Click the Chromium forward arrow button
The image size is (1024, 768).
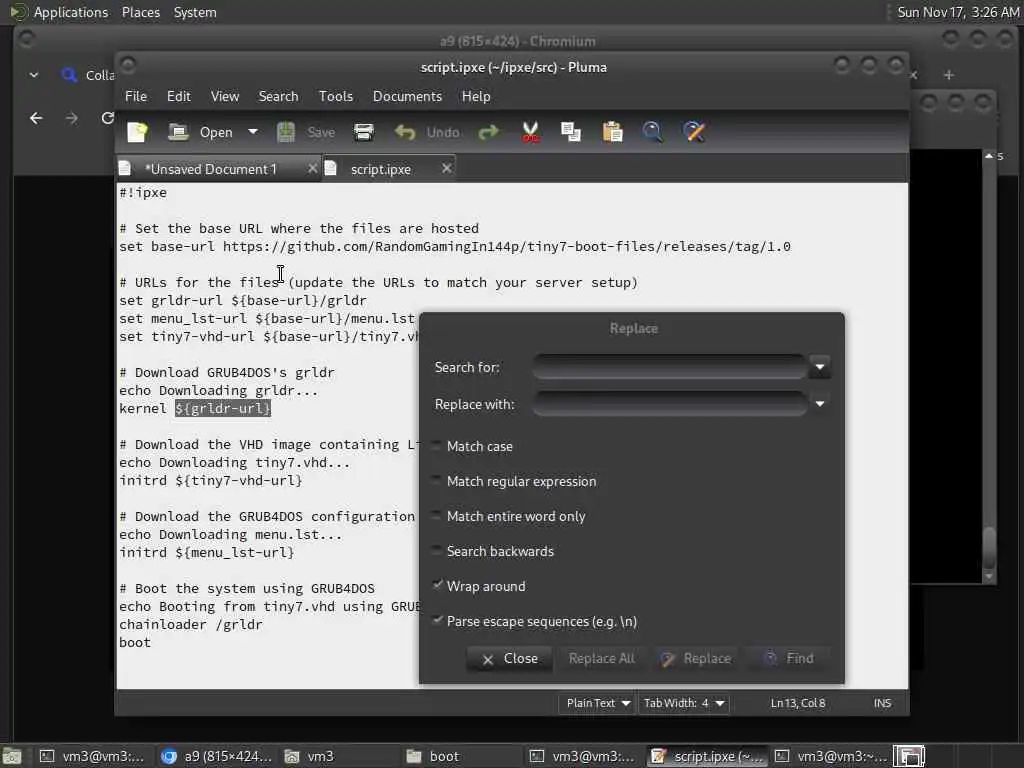[72, 118]
